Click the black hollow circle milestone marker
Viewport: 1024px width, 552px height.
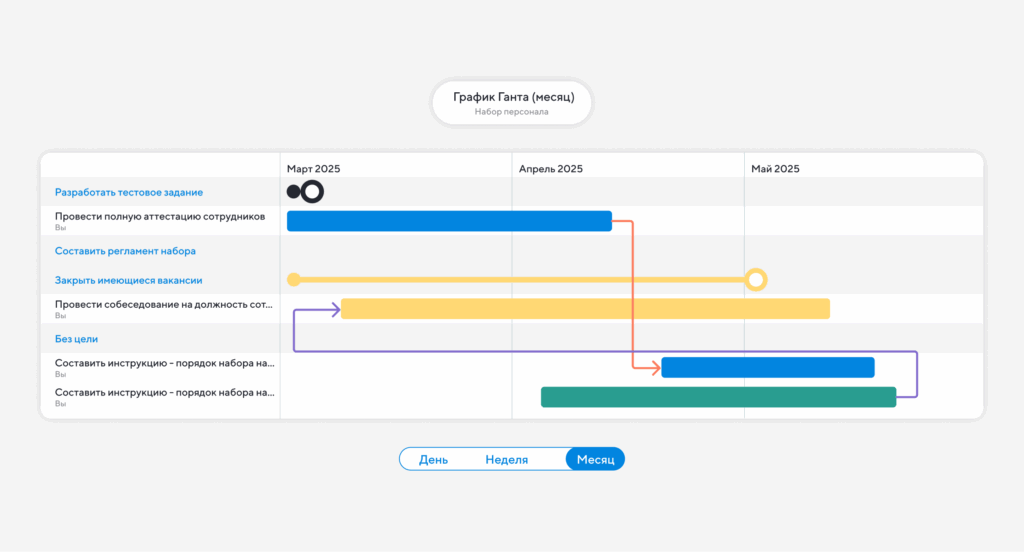point(313,191)
